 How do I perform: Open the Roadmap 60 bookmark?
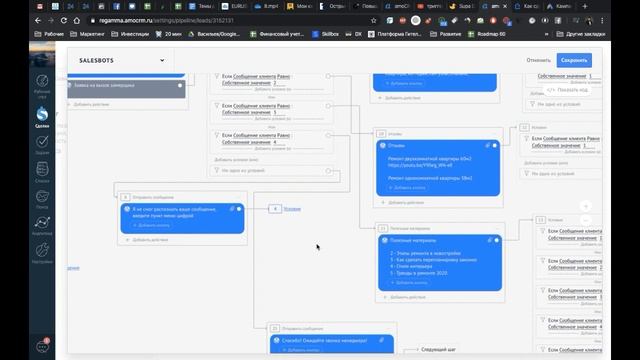[487, 34]
